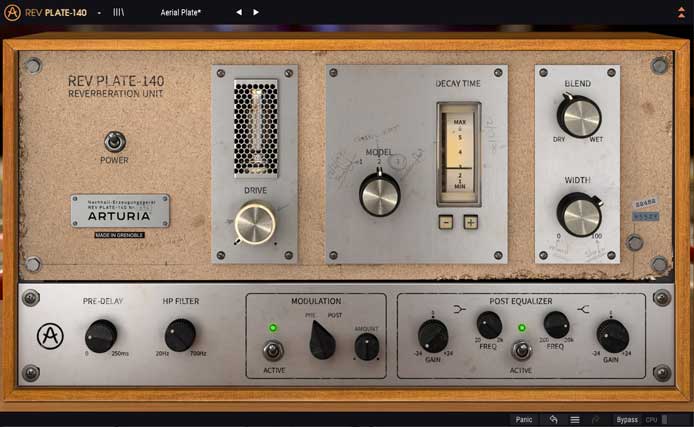
Task: Click the WIDTH knob
Action: click(x=579, y=215)
